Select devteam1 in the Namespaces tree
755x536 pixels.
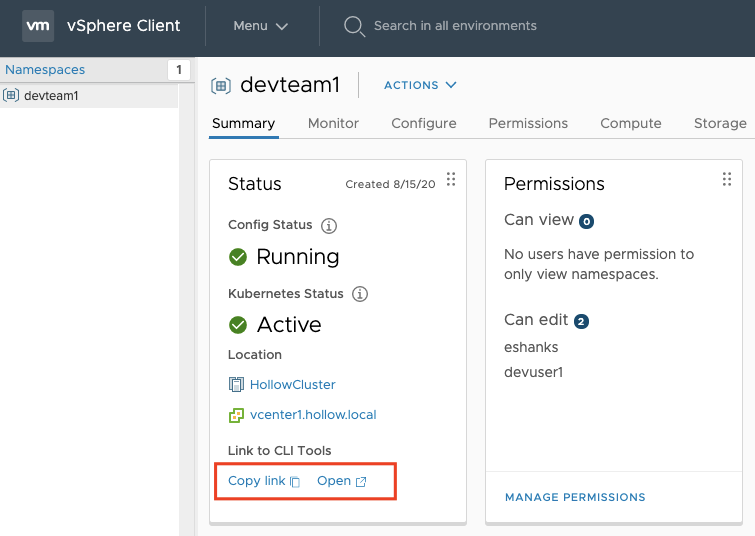click(x=51, y=96)
